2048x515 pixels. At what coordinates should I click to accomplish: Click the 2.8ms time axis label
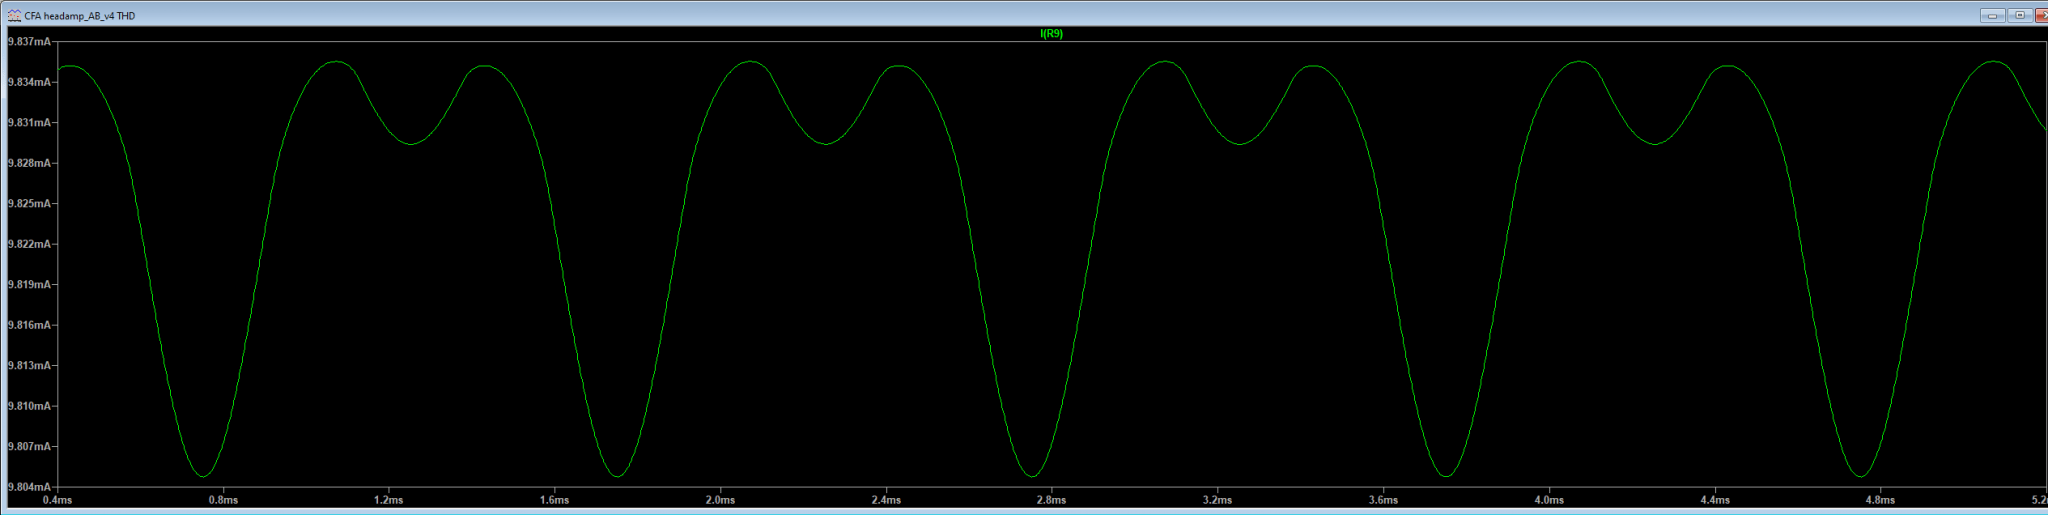(1052, 500)
